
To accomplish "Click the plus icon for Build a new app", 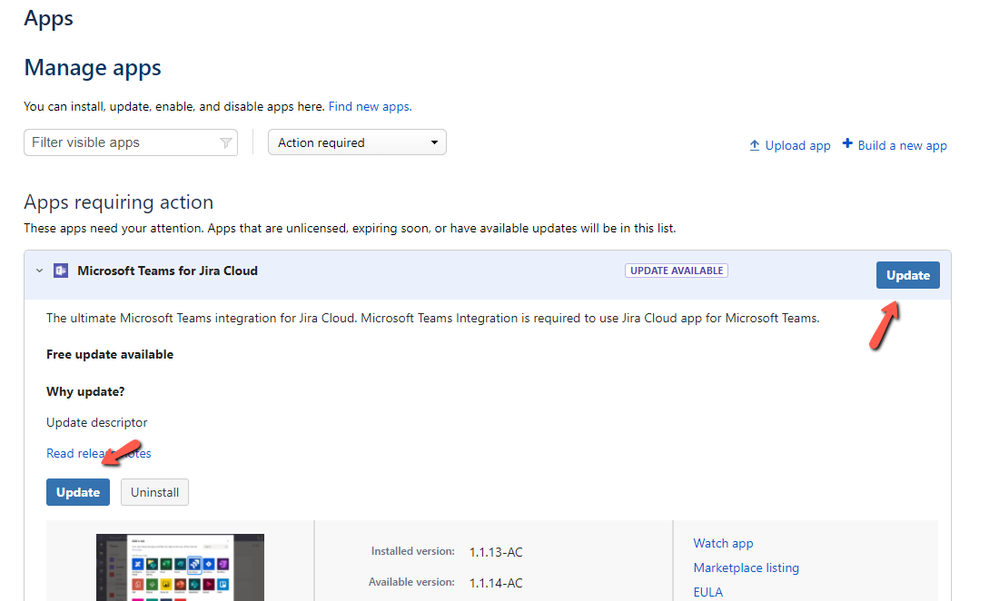I will click(x=847, y=143).
